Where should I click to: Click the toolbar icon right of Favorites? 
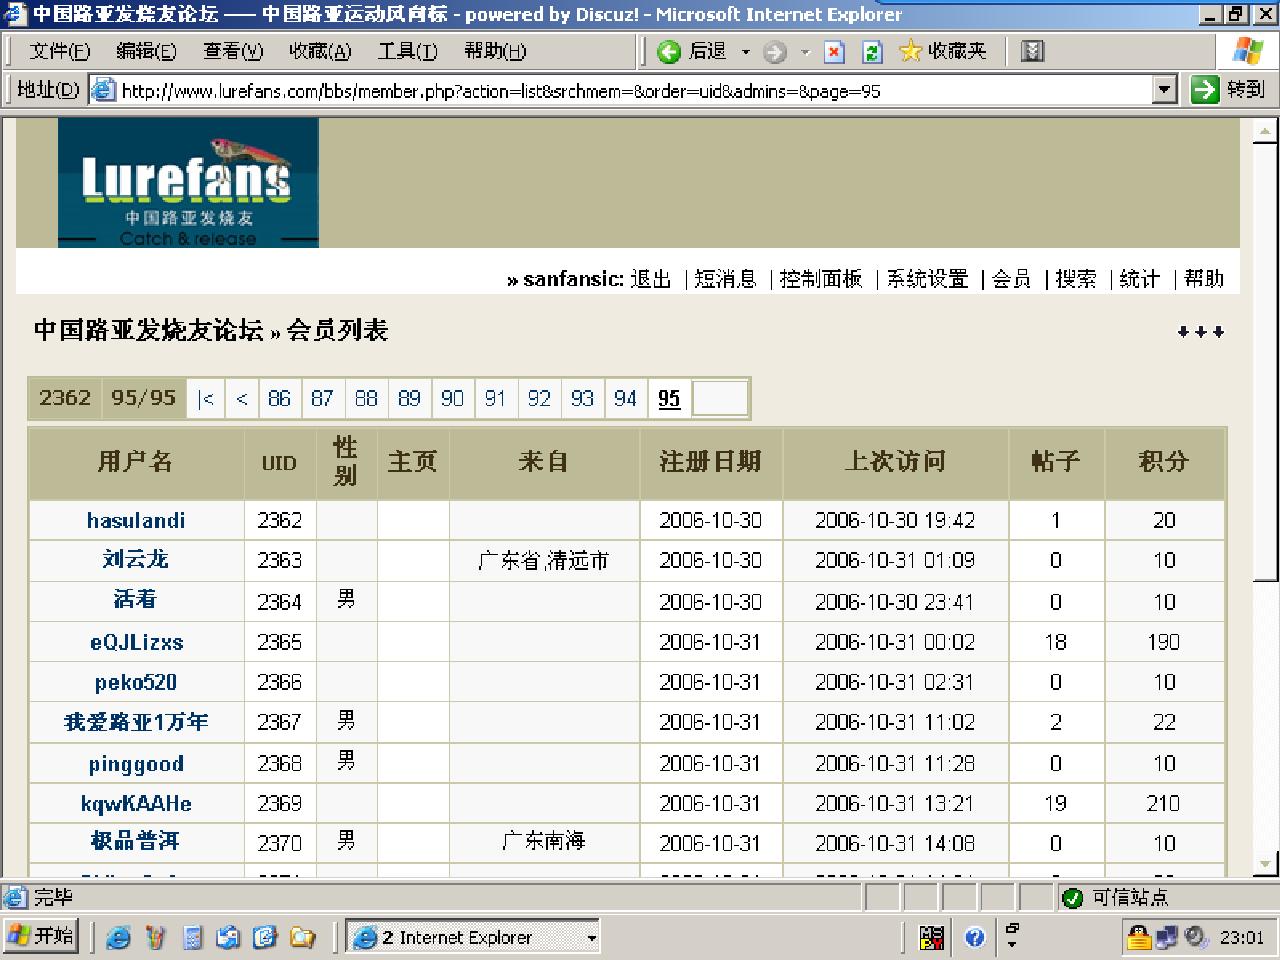coord(1032,51)
